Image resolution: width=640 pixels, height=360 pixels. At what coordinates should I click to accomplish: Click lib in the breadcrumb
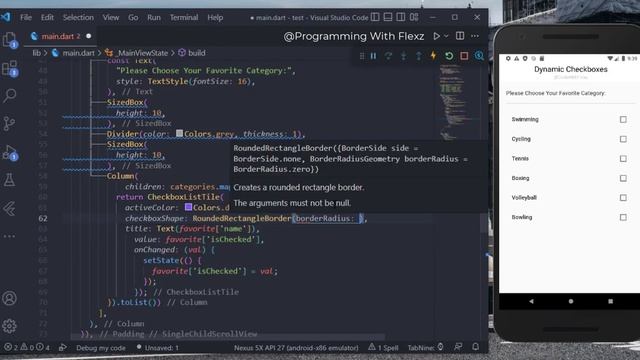(37, 53)
